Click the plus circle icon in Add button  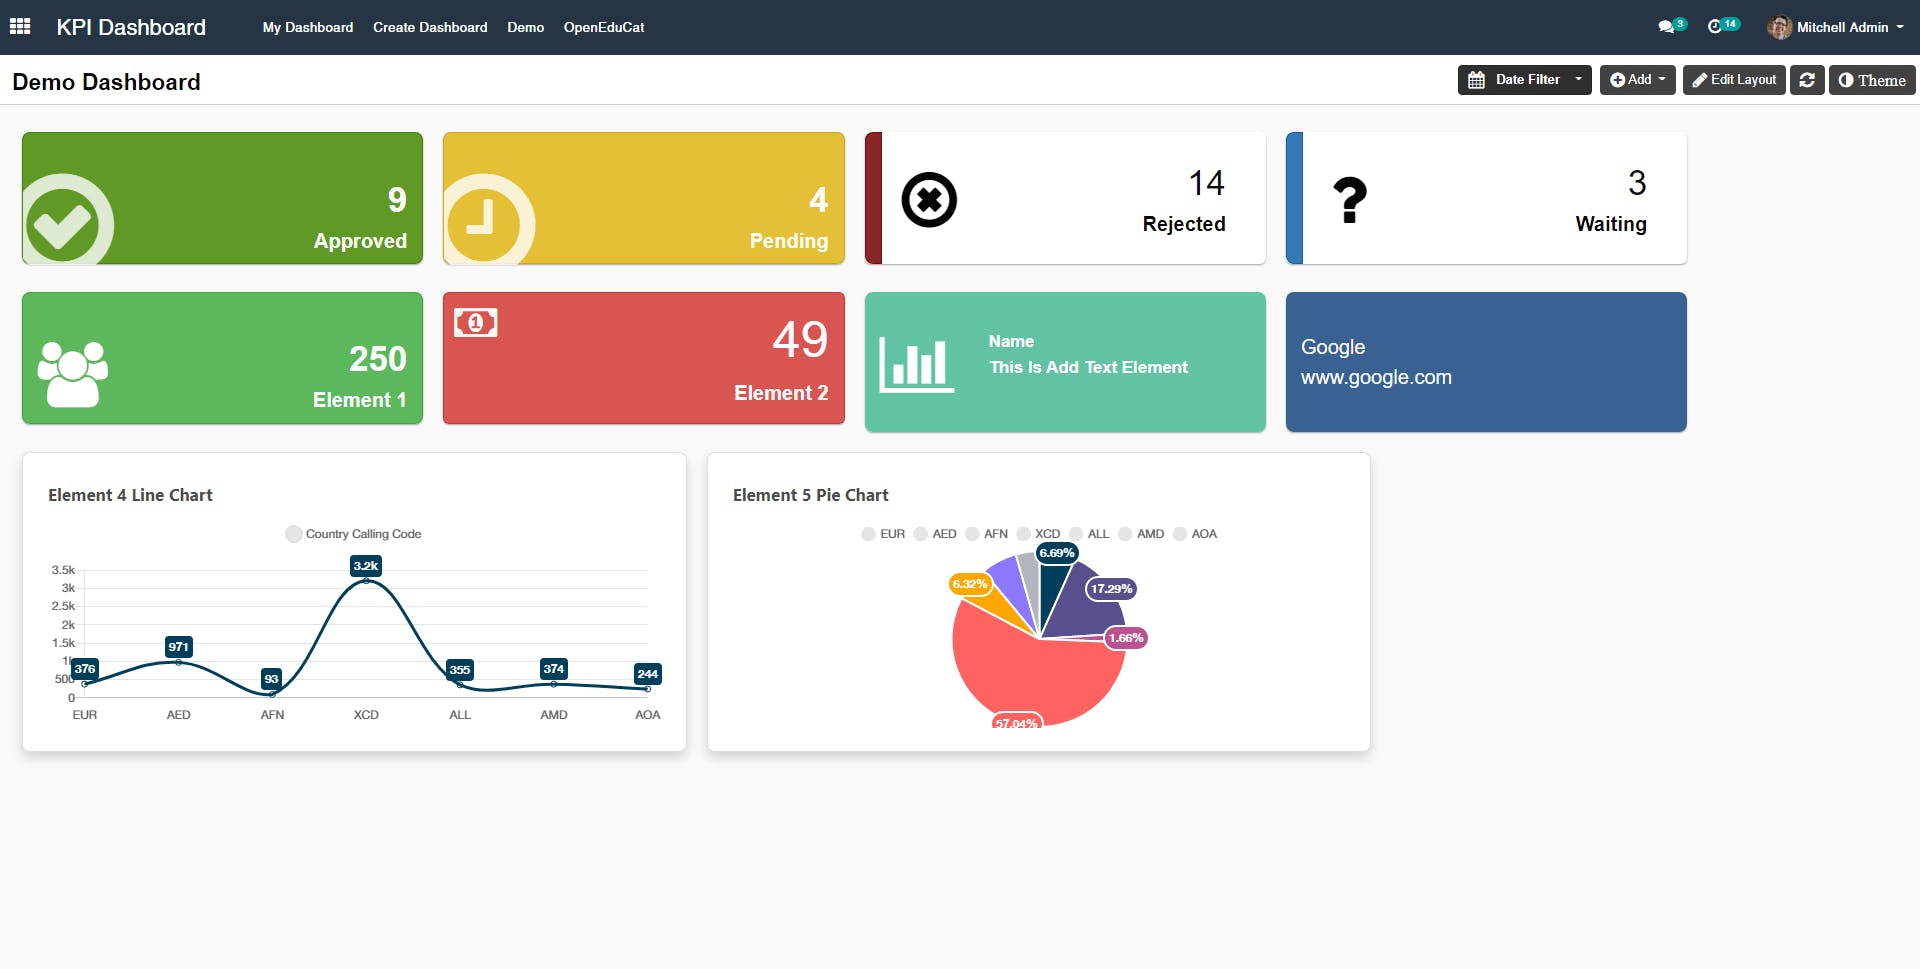[x=1617, y=80]
